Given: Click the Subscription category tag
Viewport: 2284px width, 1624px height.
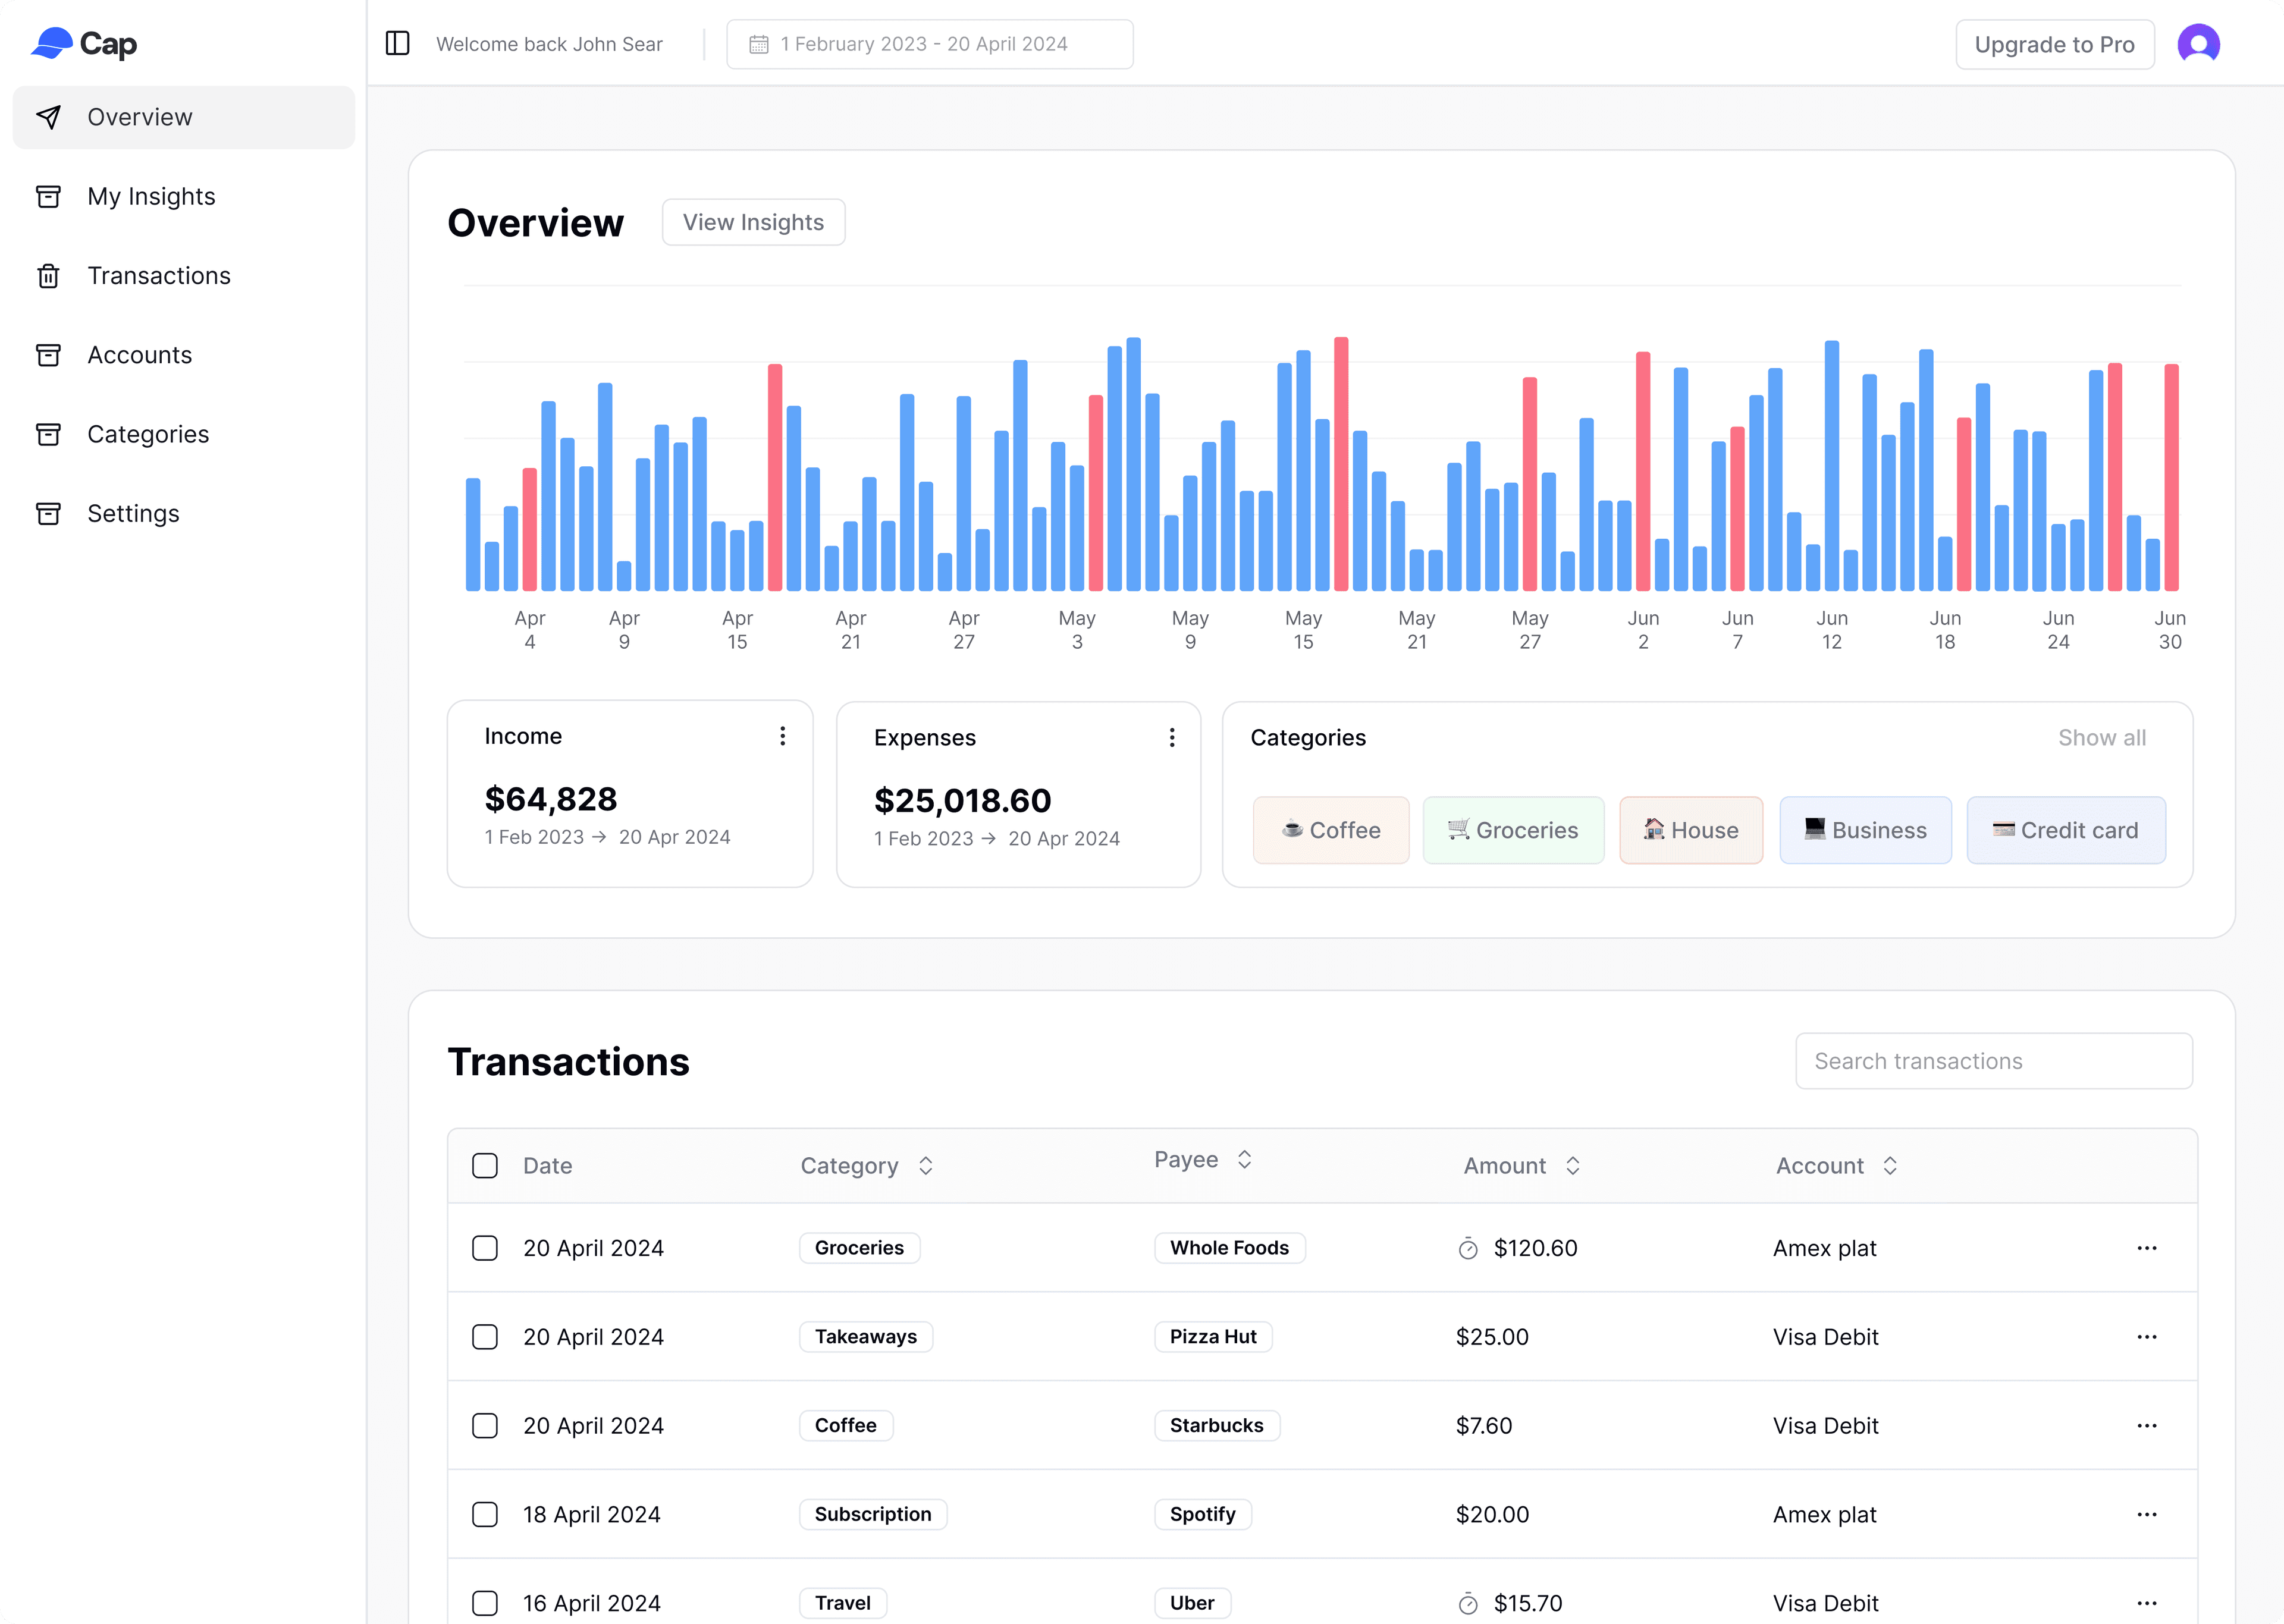Looking at the screenshot, I should (x=872, y=1514).
